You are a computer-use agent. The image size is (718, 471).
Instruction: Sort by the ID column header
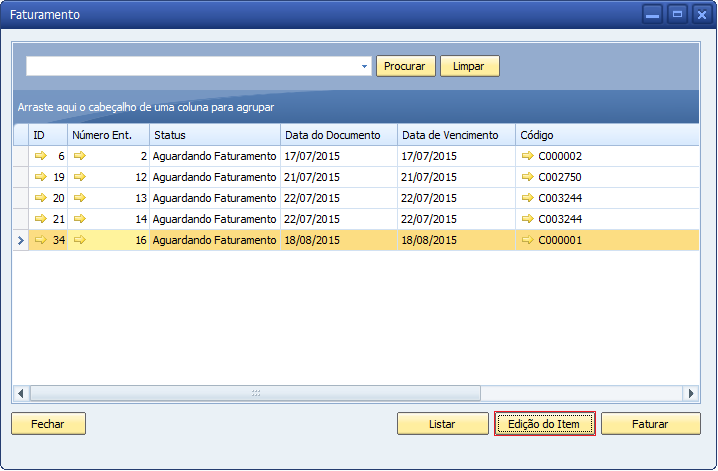(48, 135)
